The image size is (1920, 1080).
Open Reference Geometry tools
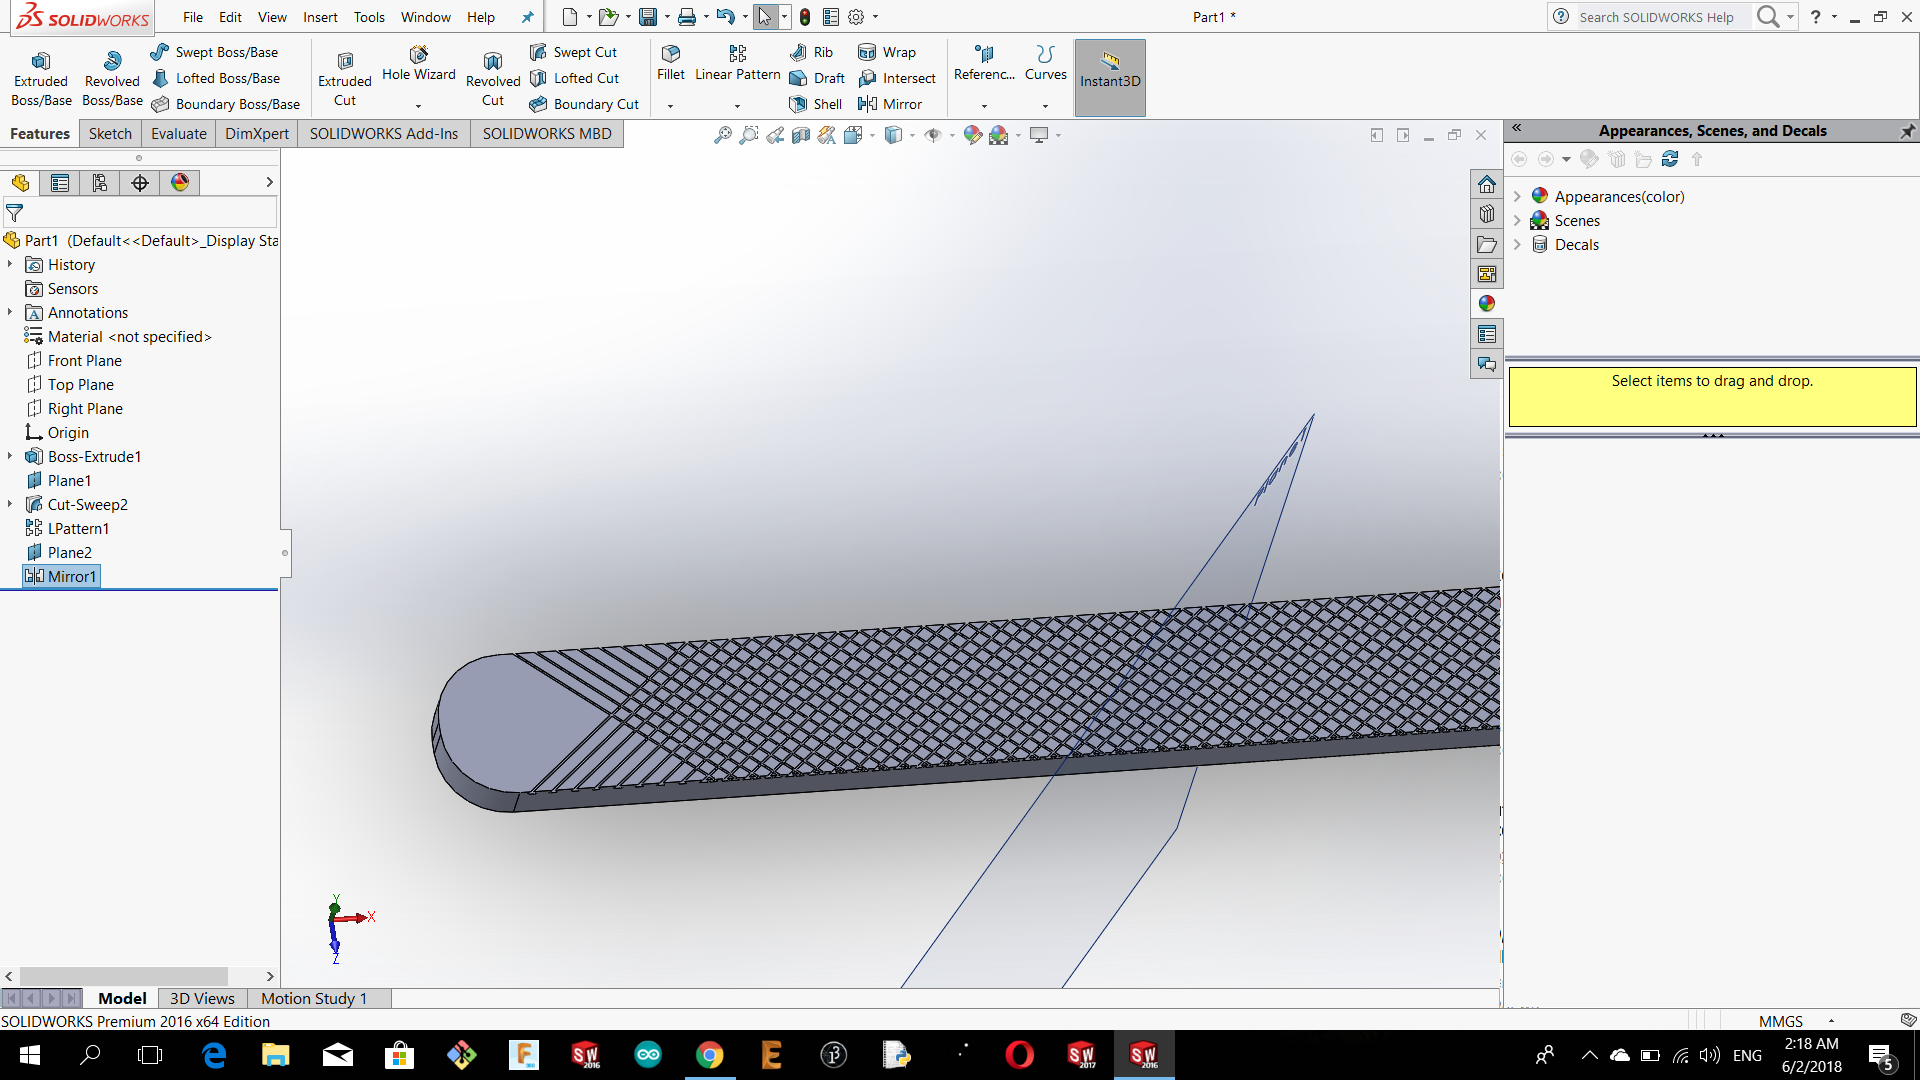(x=984, y=62)
